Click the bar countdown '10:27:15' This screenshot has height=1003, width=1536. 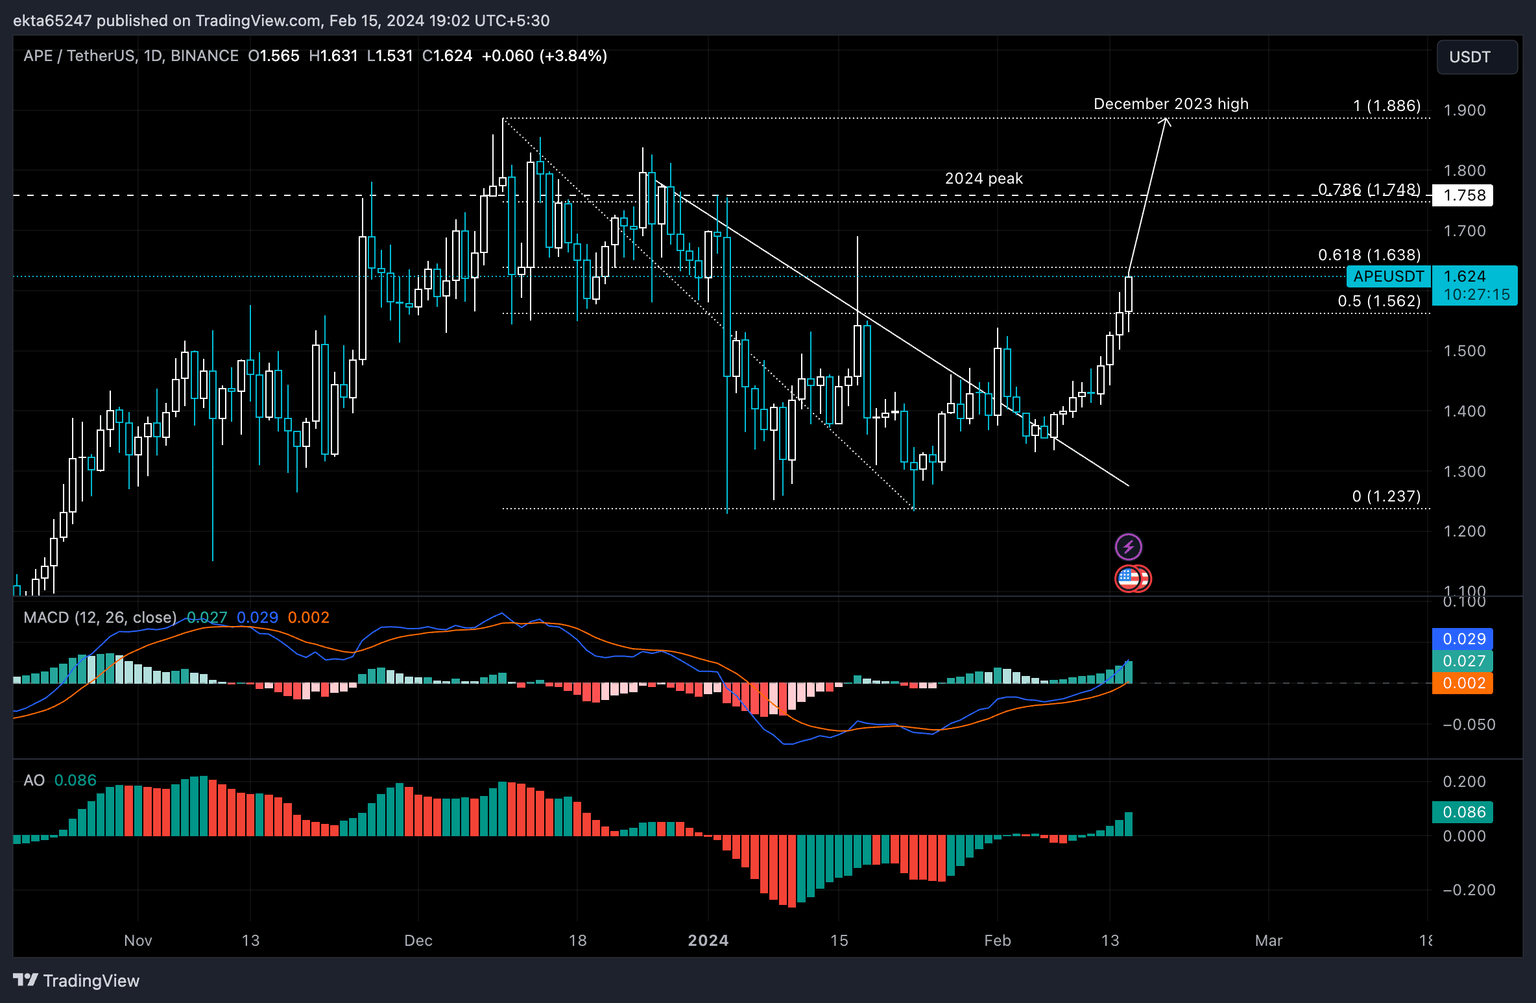1476,294
